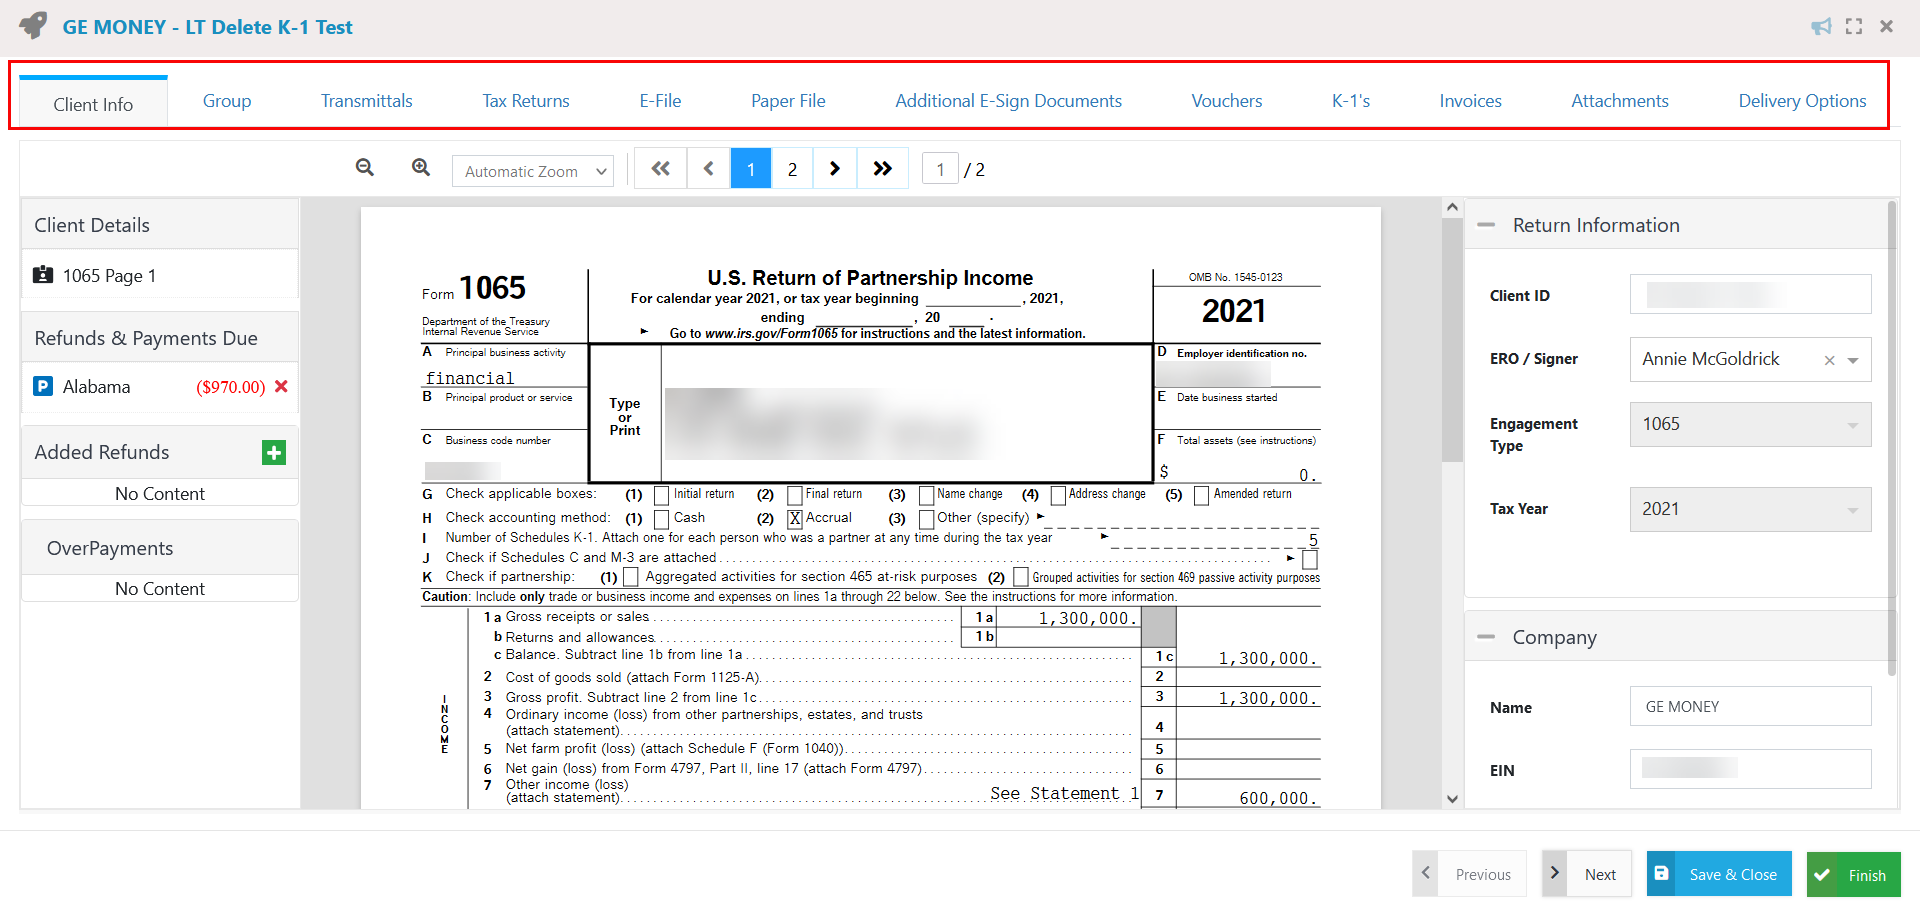Viewport: 1920px width, 918px height.
Task: Go to page 2 using the page thumbnail button
Action: pyautogui.click(x=792, y=168)
